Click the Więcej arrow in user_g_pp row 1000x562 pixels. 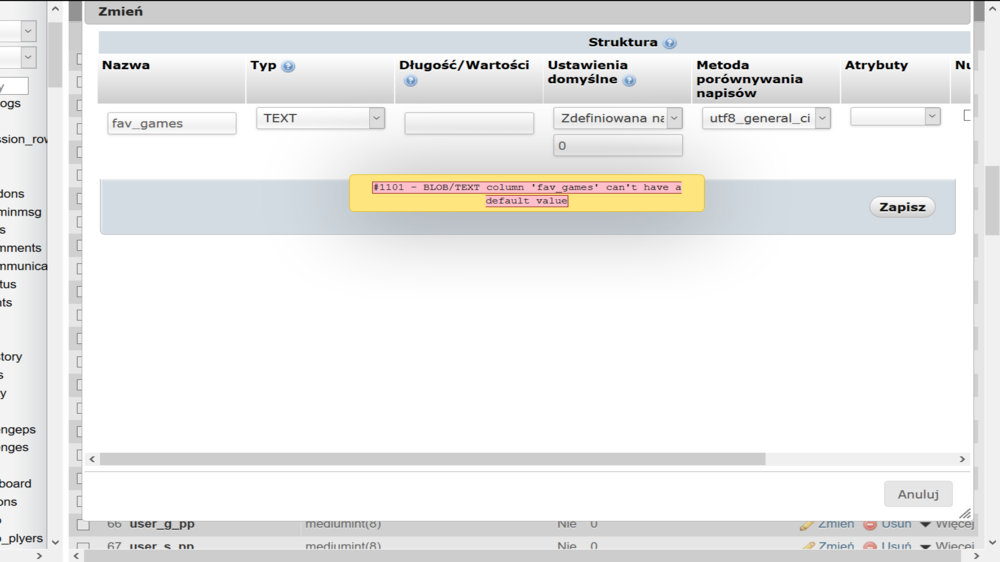(x=925, y=524)
